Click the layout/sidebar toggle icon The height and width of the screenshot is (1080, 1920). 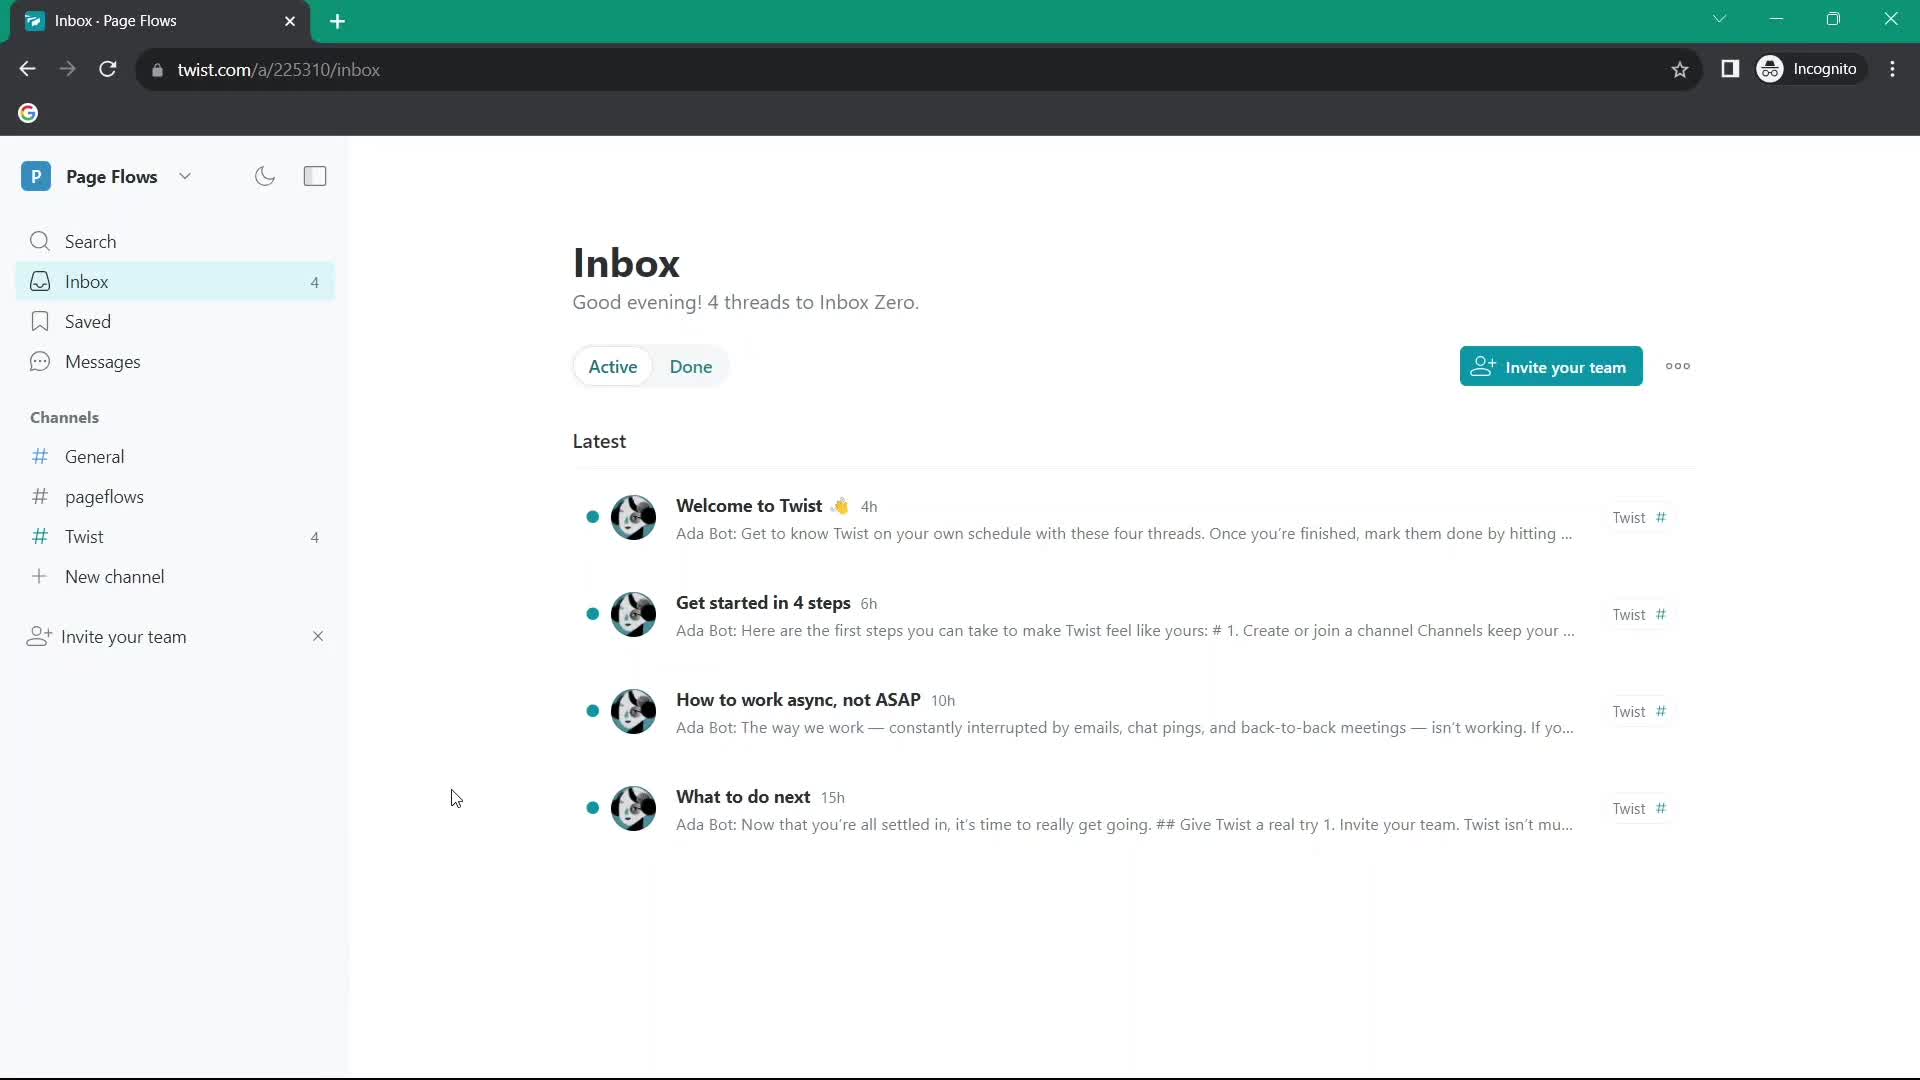click(x=314, y=175)
